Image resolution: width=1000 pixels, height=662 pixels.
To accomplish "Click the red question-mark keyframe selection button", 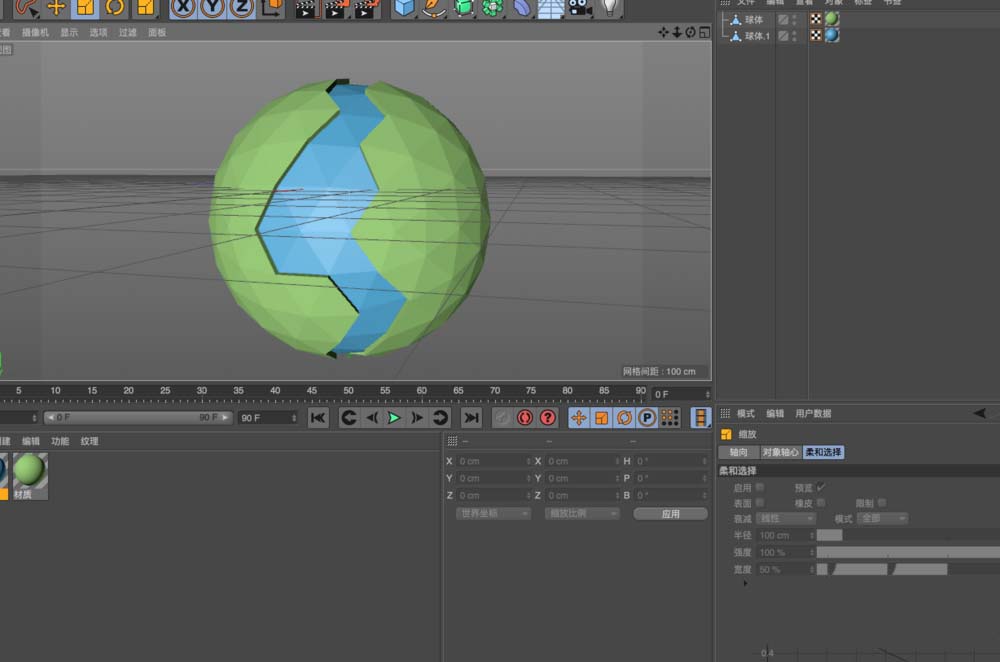I will pyautogui.click(x=548, y=418).
